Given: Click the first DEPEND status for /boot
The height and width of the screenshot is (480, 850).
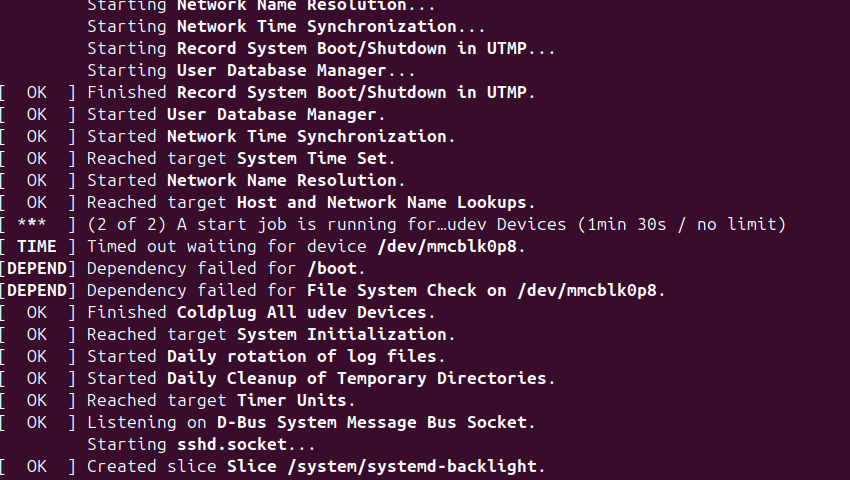Looking at the screenshot, I should coord(37,268).
